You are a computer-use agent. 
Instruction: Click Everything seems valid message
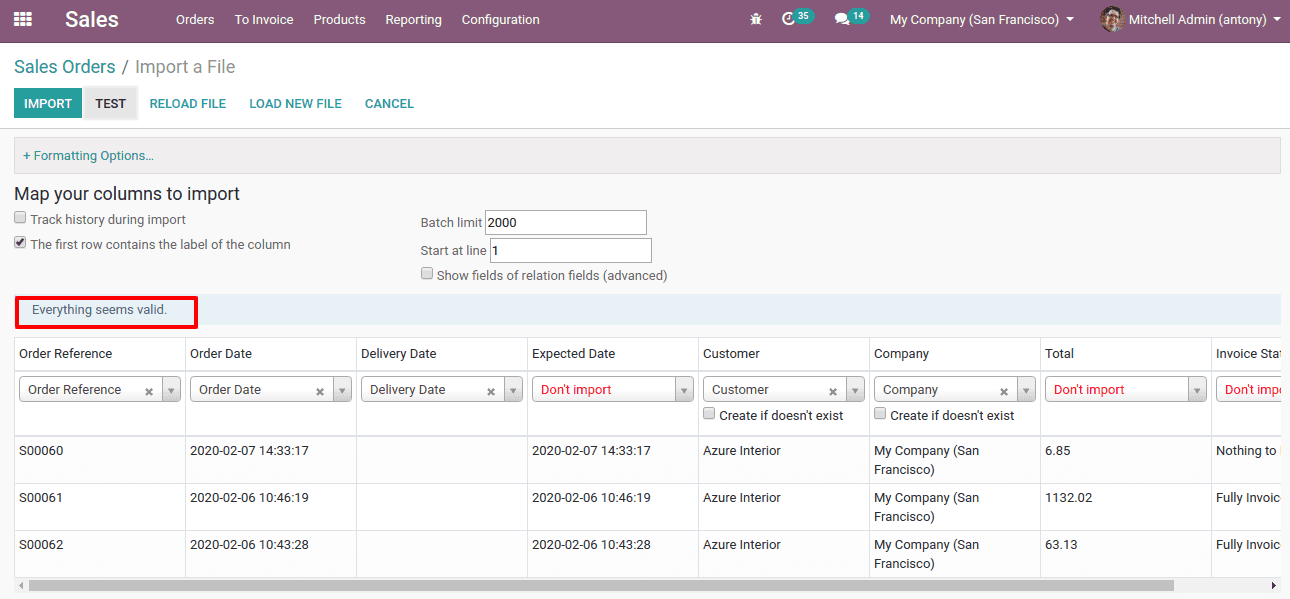coord(99,310)
